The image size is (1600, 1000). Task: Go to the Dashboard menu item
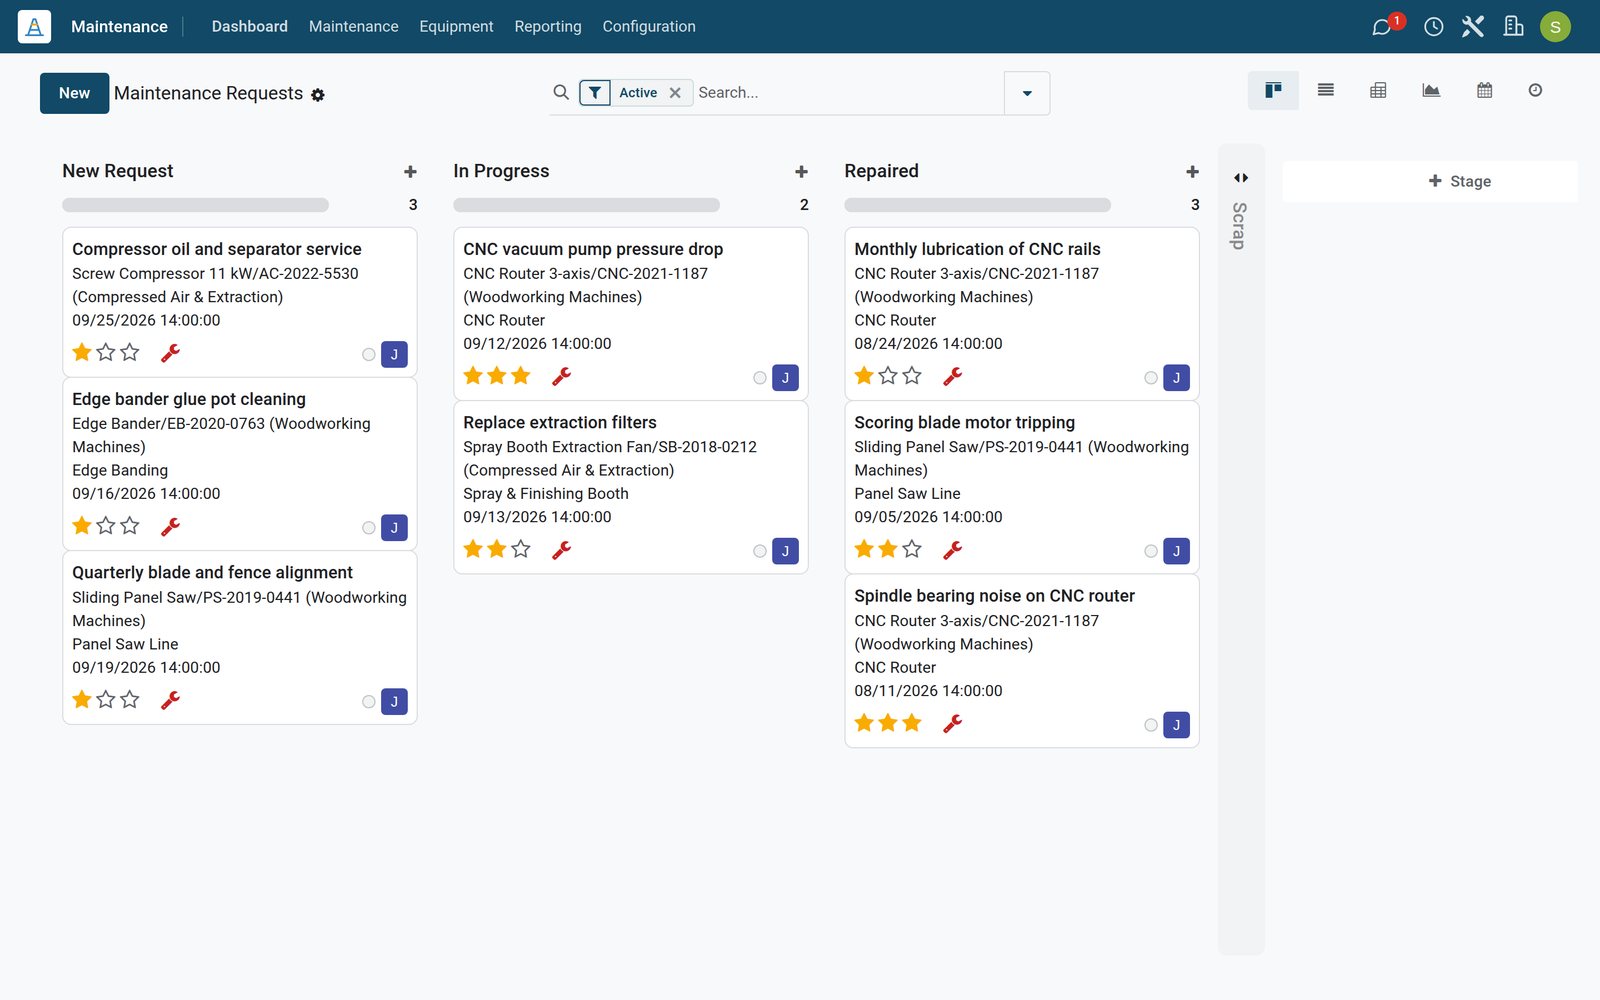249,27
